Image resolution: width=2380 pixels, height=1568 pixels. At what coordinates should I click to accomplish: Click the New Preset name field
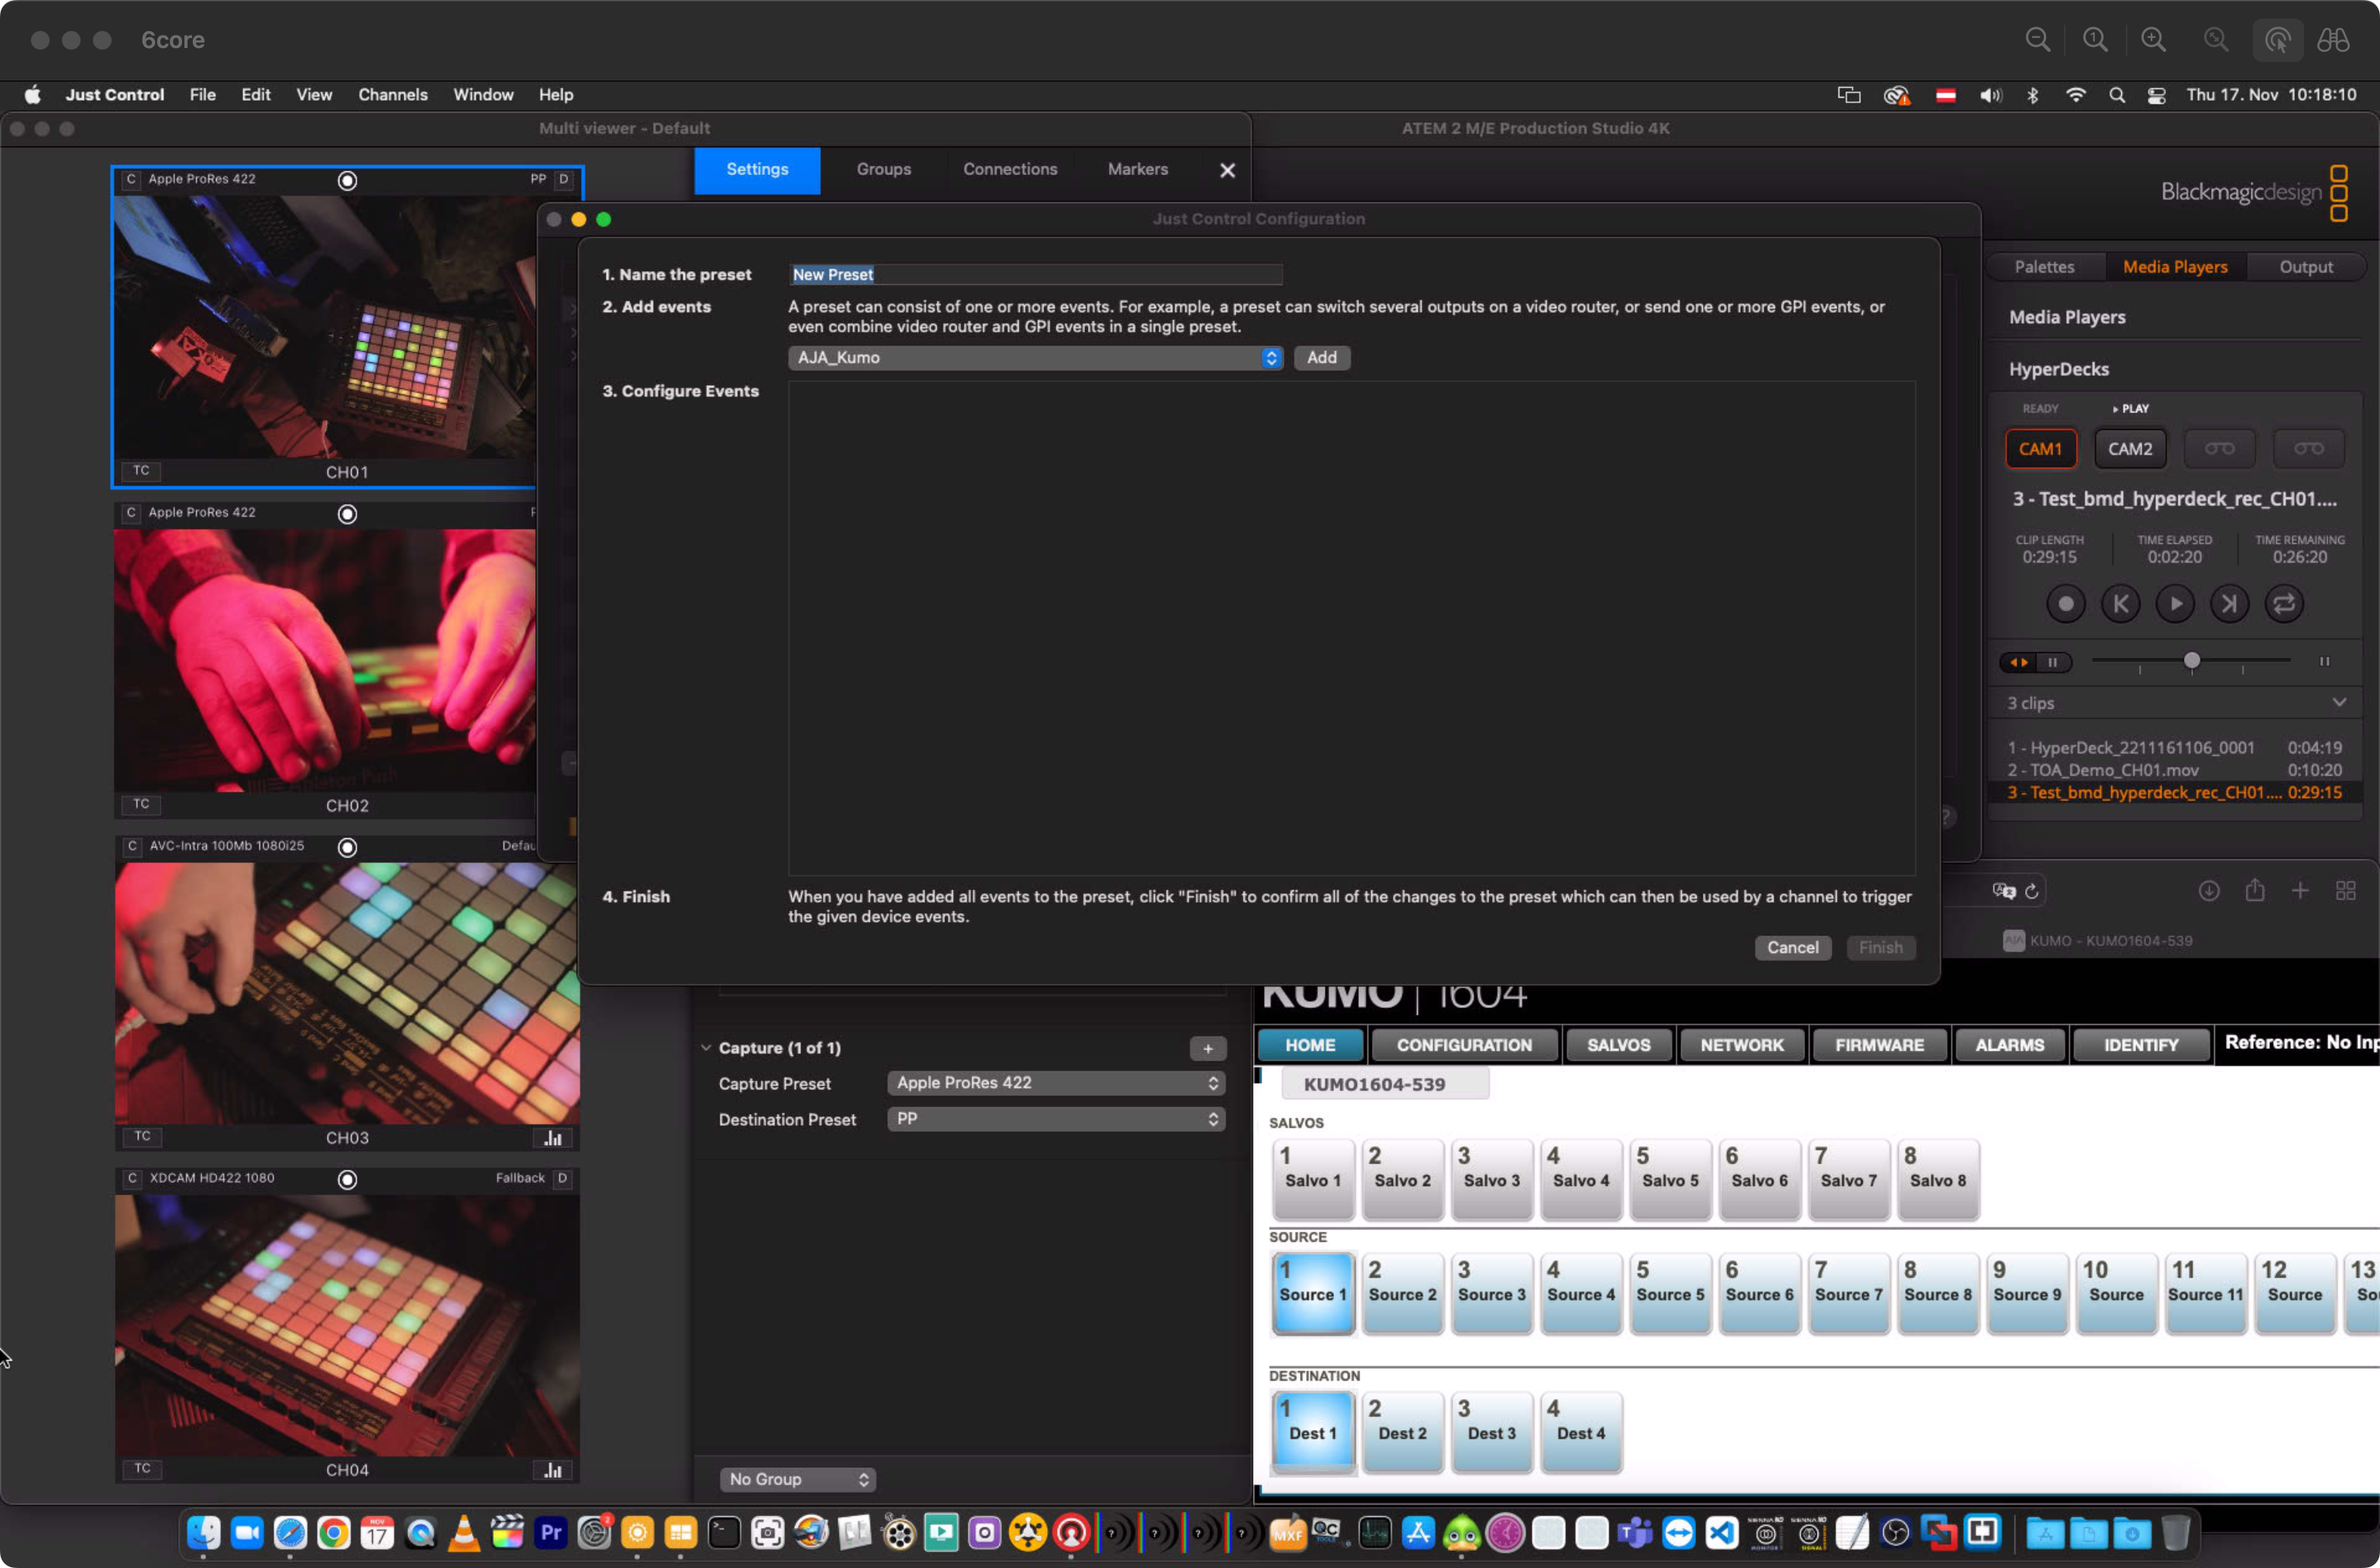[1035, 275]
